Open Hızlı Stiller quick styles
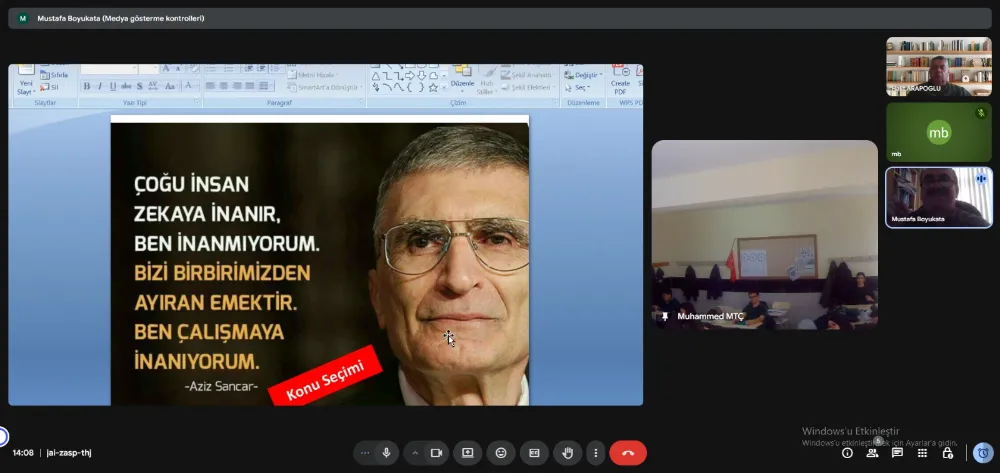This screenshot has width=1000, height=473. coord(487,82)
